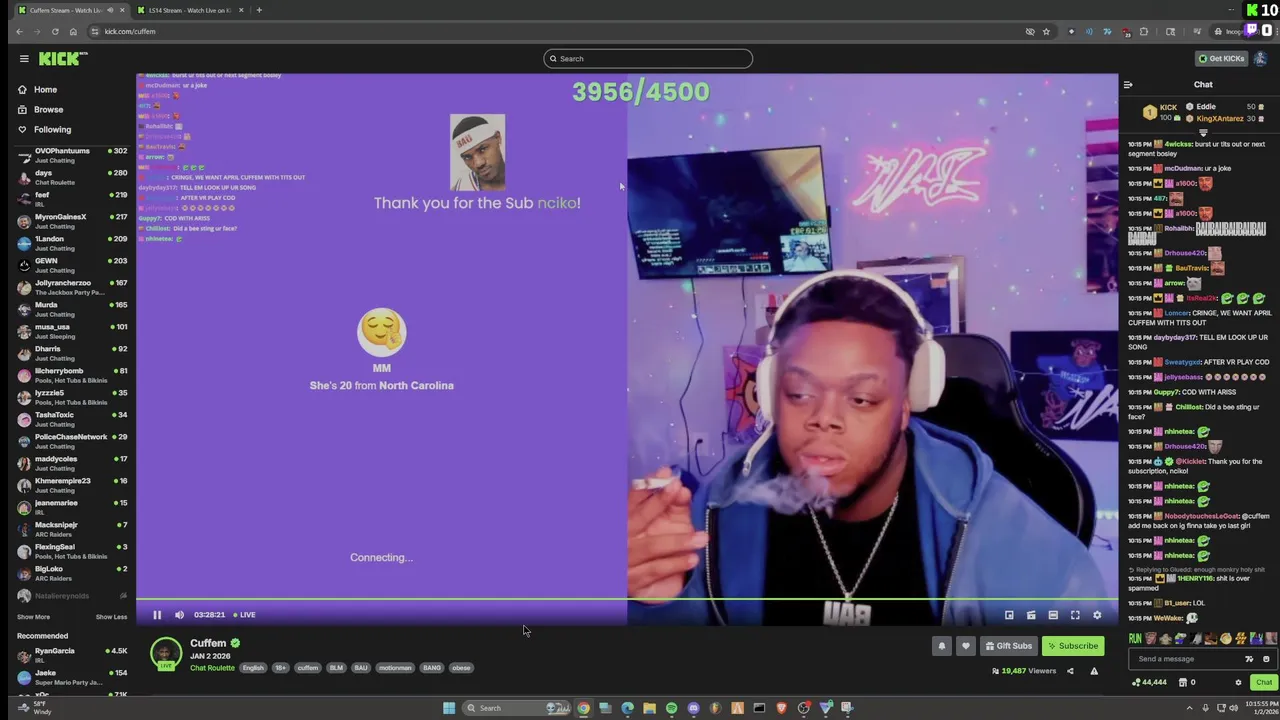Click Cuffem streamer avatar
Screen dimensions: 1280x720
166,653
